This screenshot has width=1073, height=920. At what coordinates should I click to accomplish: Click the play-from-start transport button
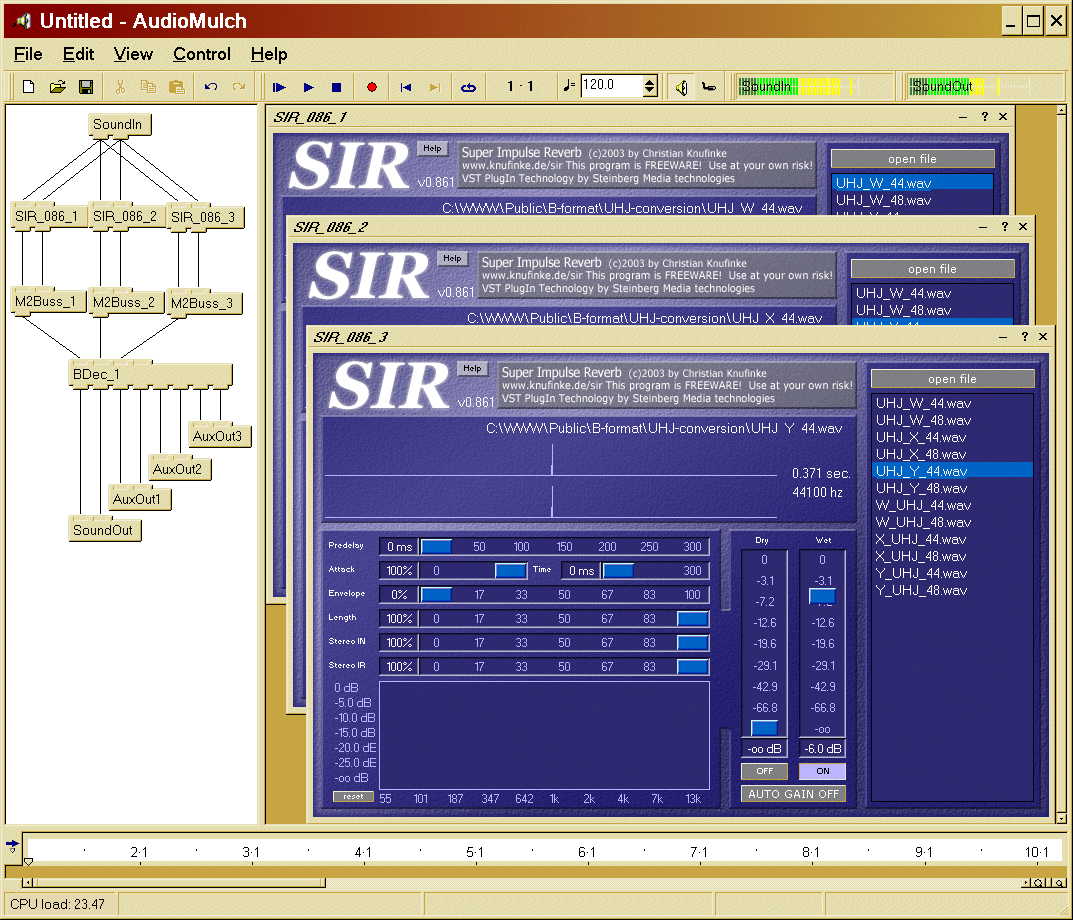[x=279, y=87]
